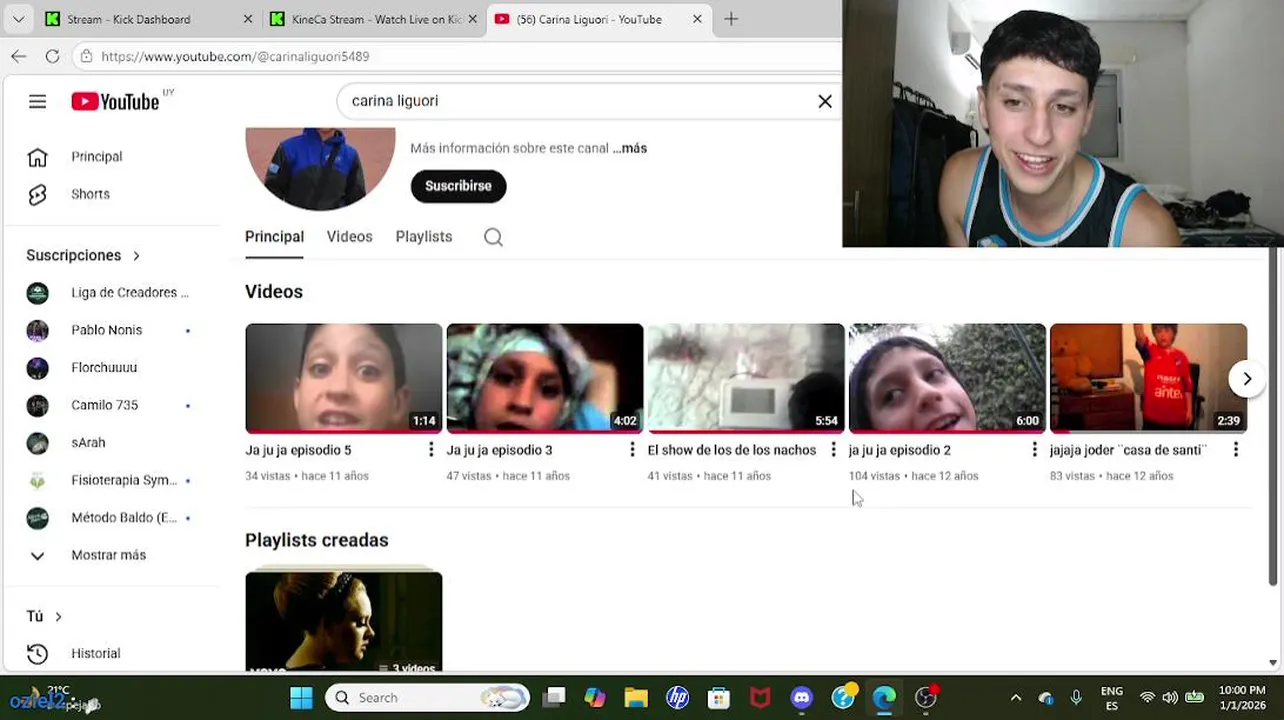Close the Stream - Kick Dashboard tab

(248, 19)
